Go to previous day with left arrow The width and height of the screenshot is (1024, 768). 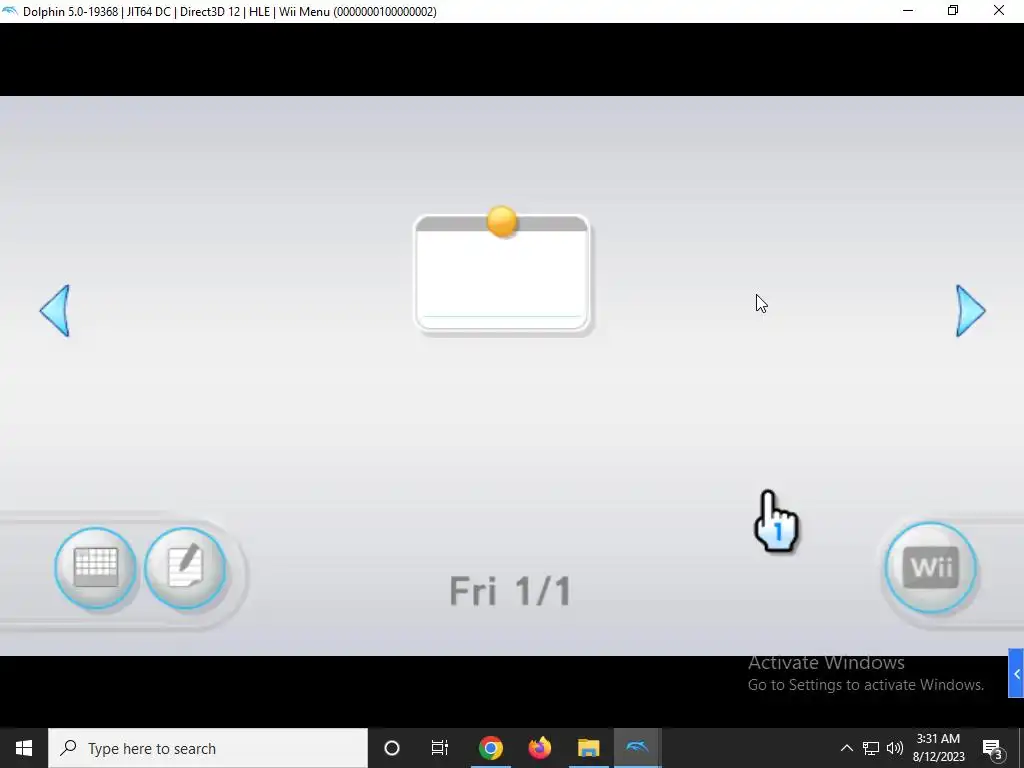coord(55,311)
